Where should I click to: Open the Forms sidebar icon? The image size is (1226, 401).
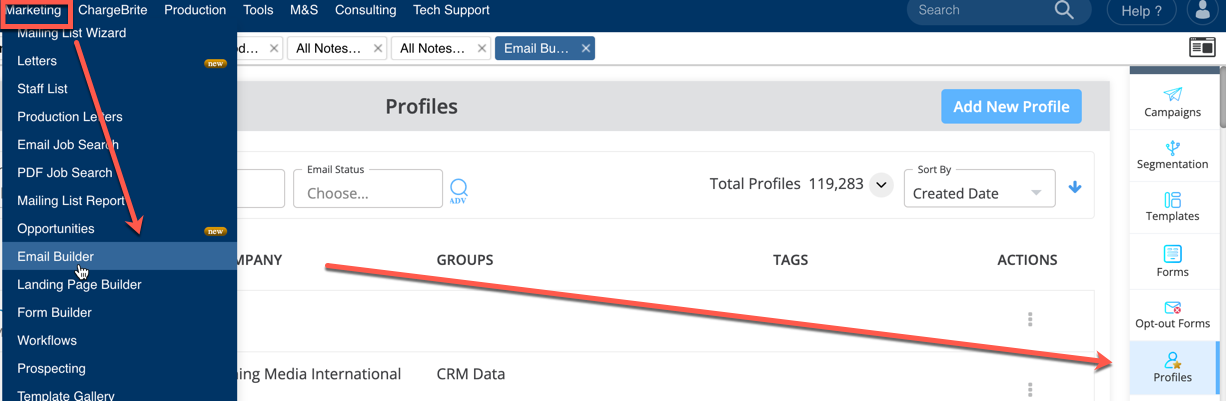click(1173, 254)
